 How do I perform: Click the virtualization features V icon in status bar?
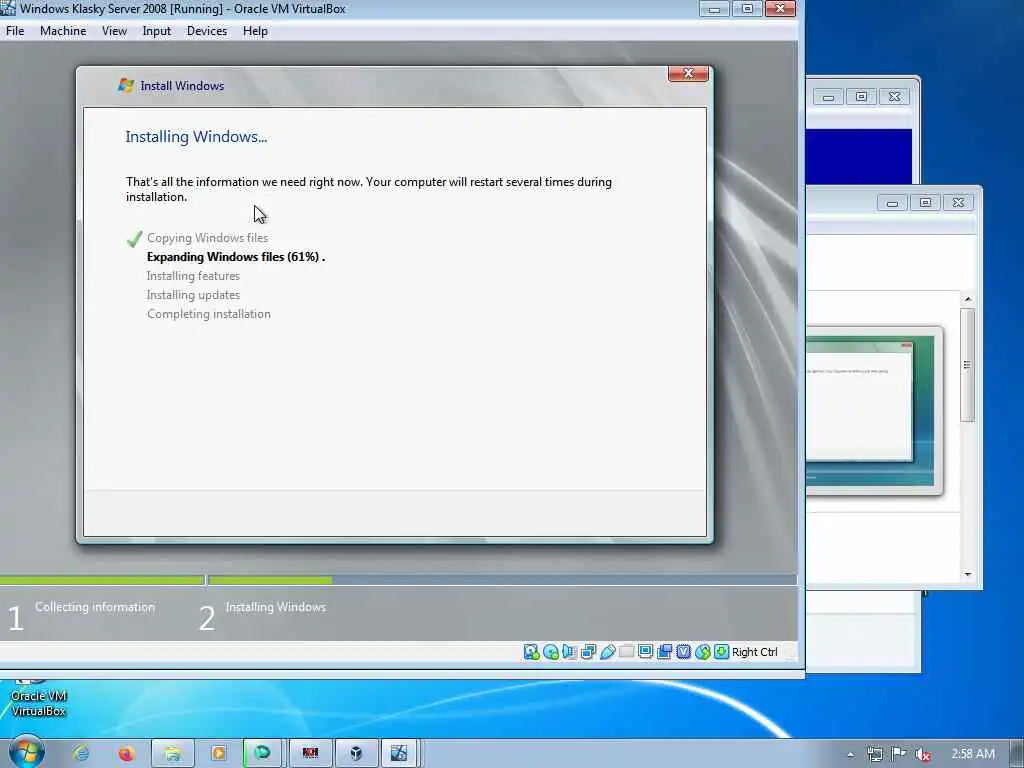683,652
